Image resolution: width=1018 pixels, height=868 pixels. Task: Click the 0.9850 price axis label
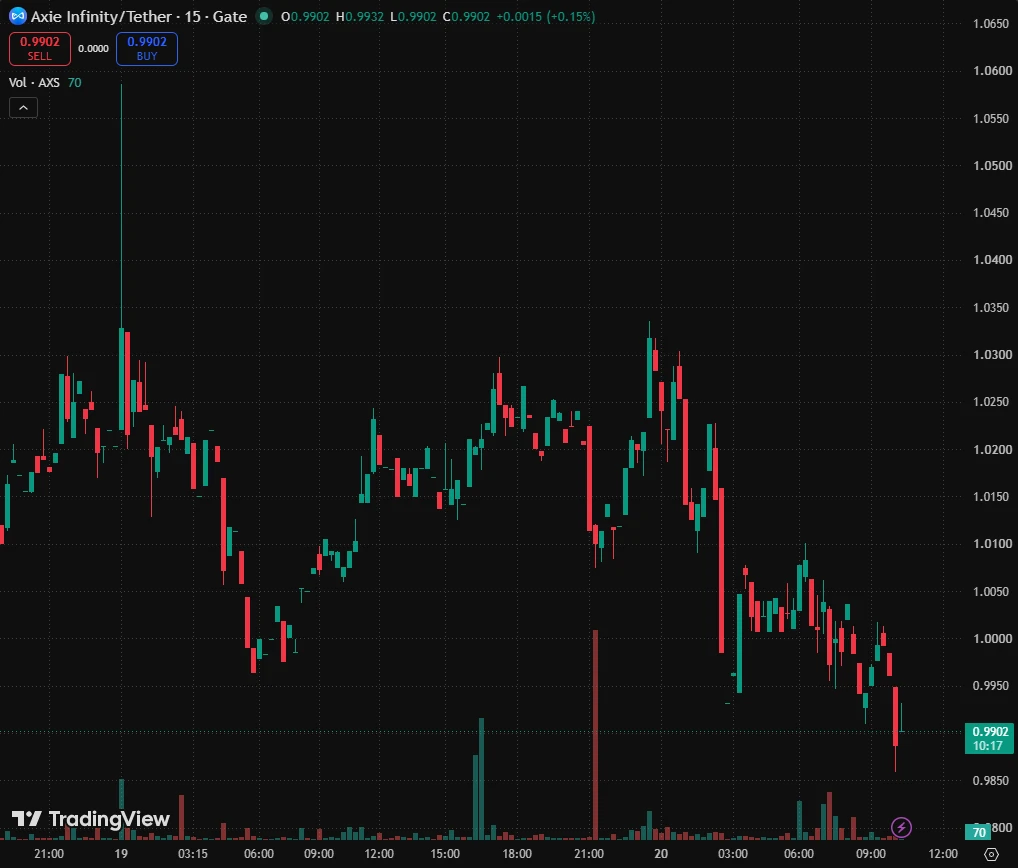(x=991, y=780)
